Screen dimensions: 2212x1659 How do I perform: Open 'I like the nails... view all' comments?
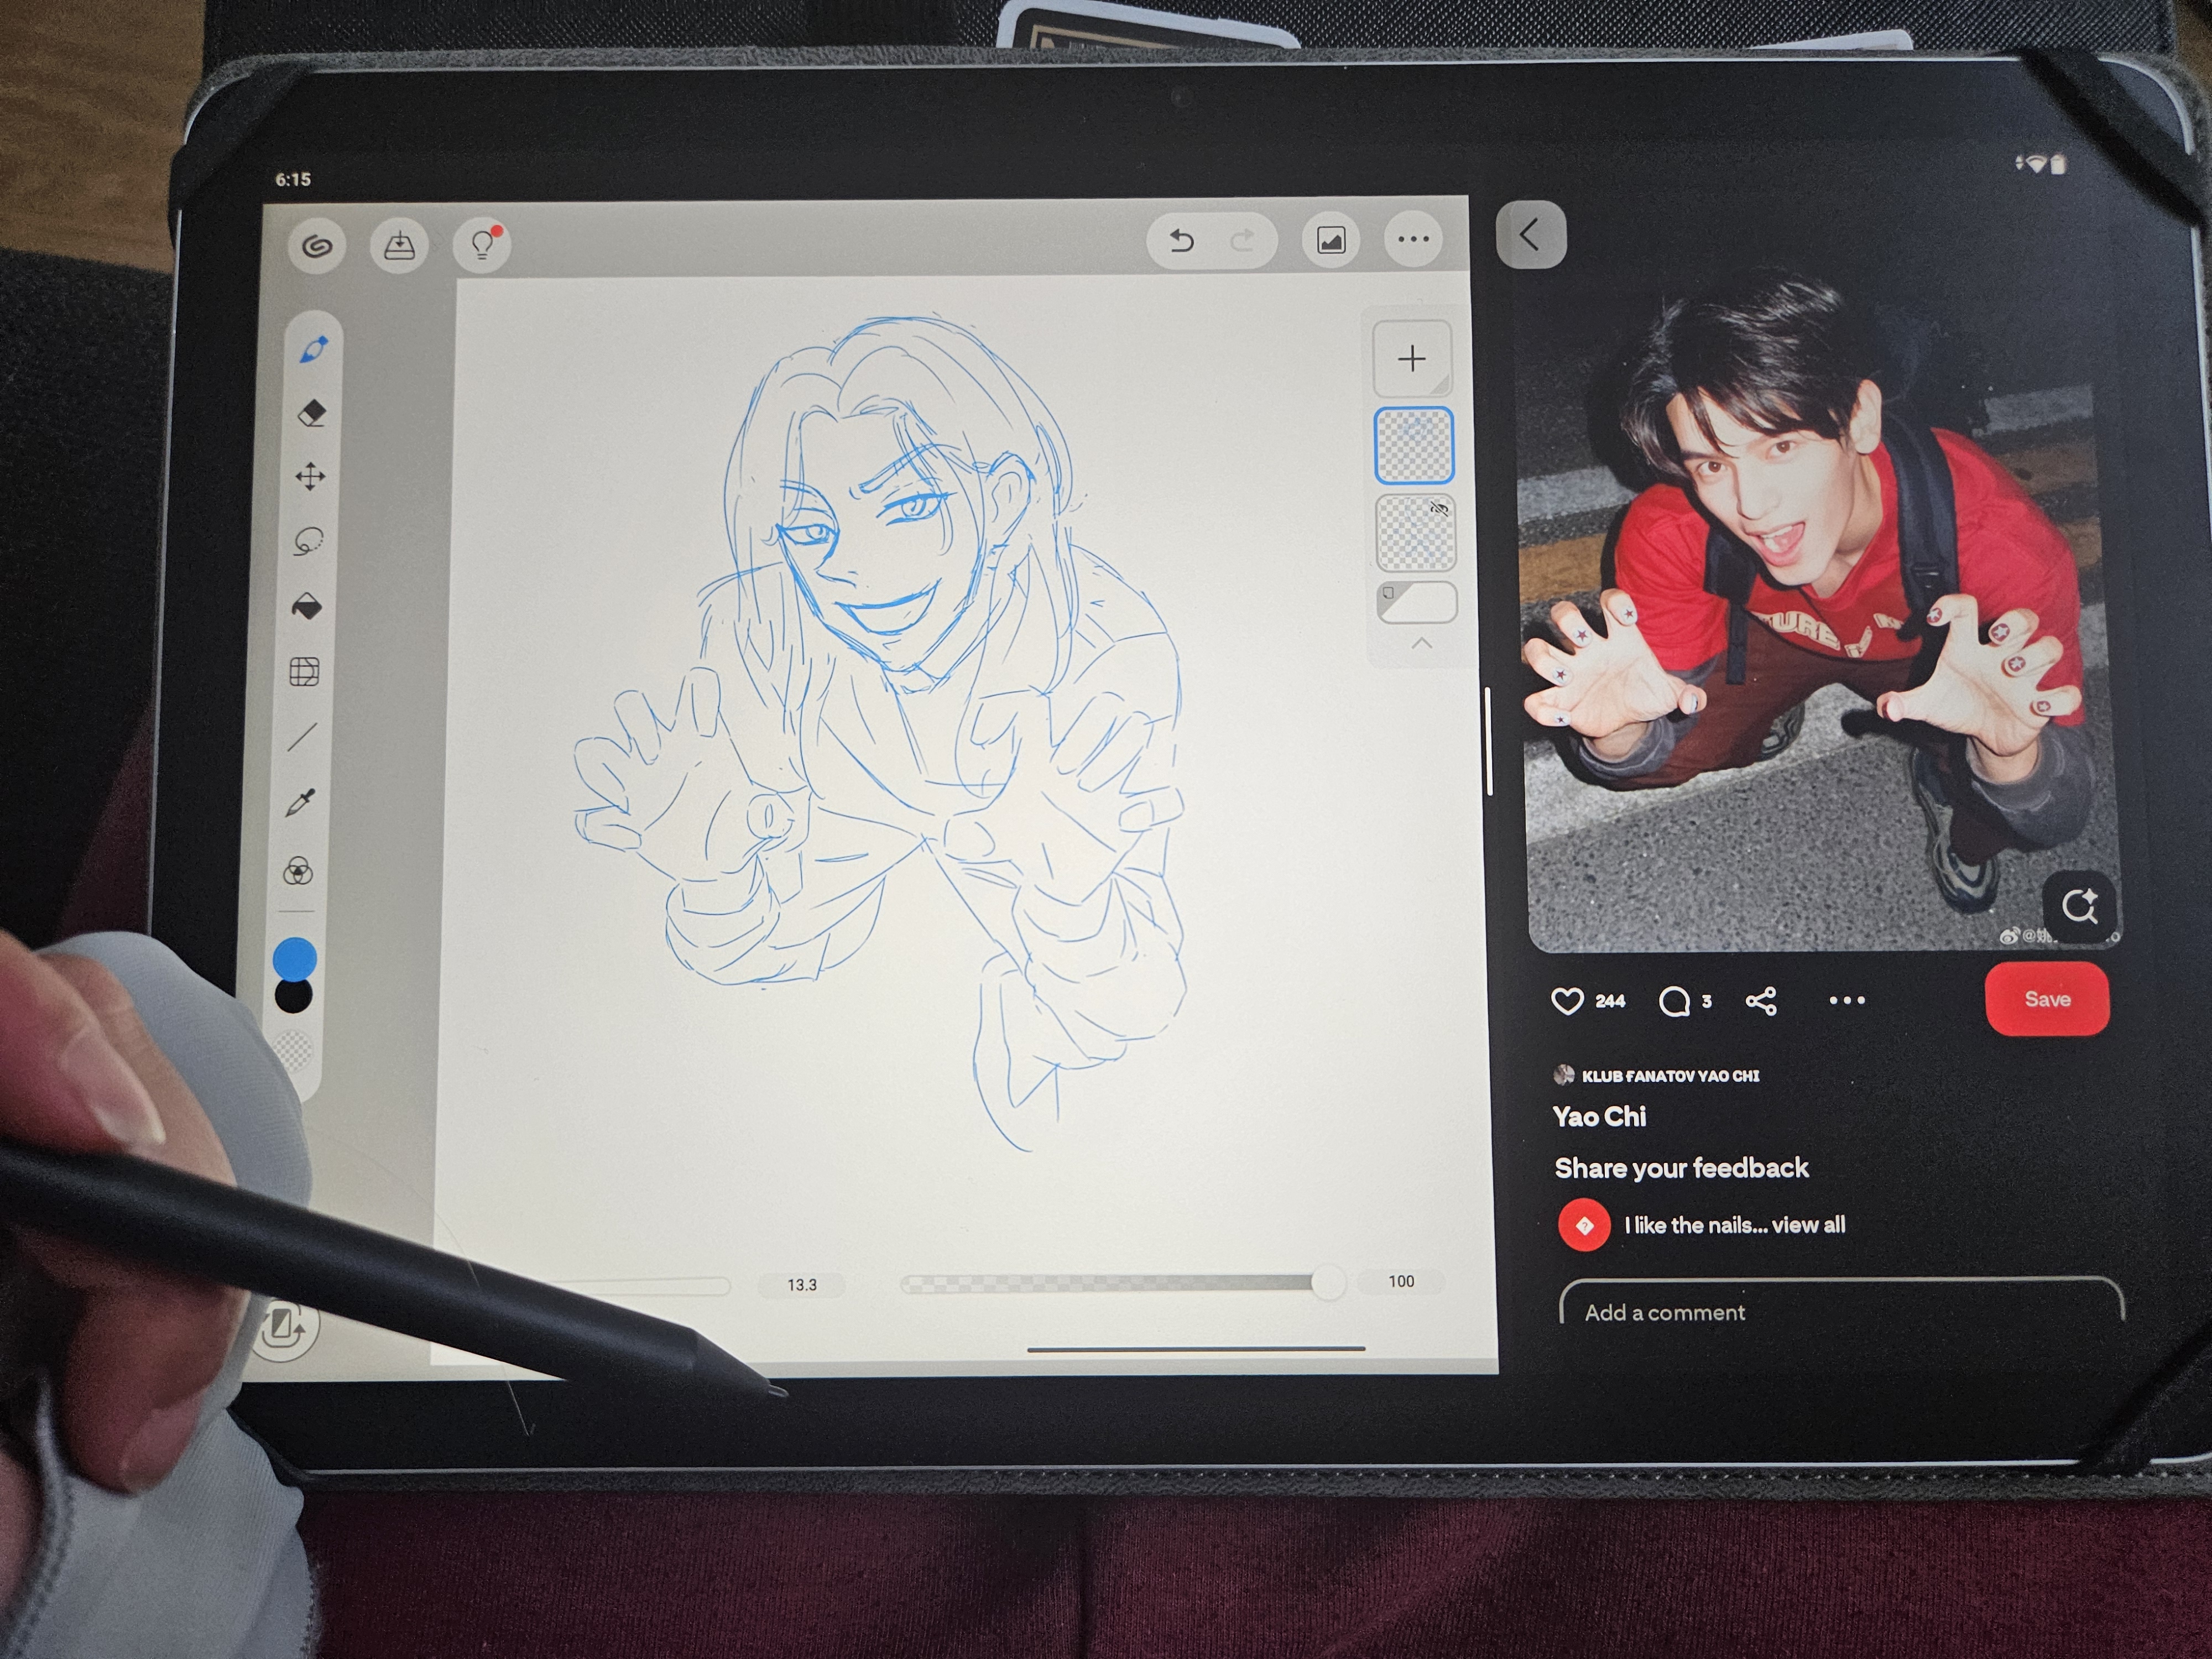(x=1734, y=1225)
